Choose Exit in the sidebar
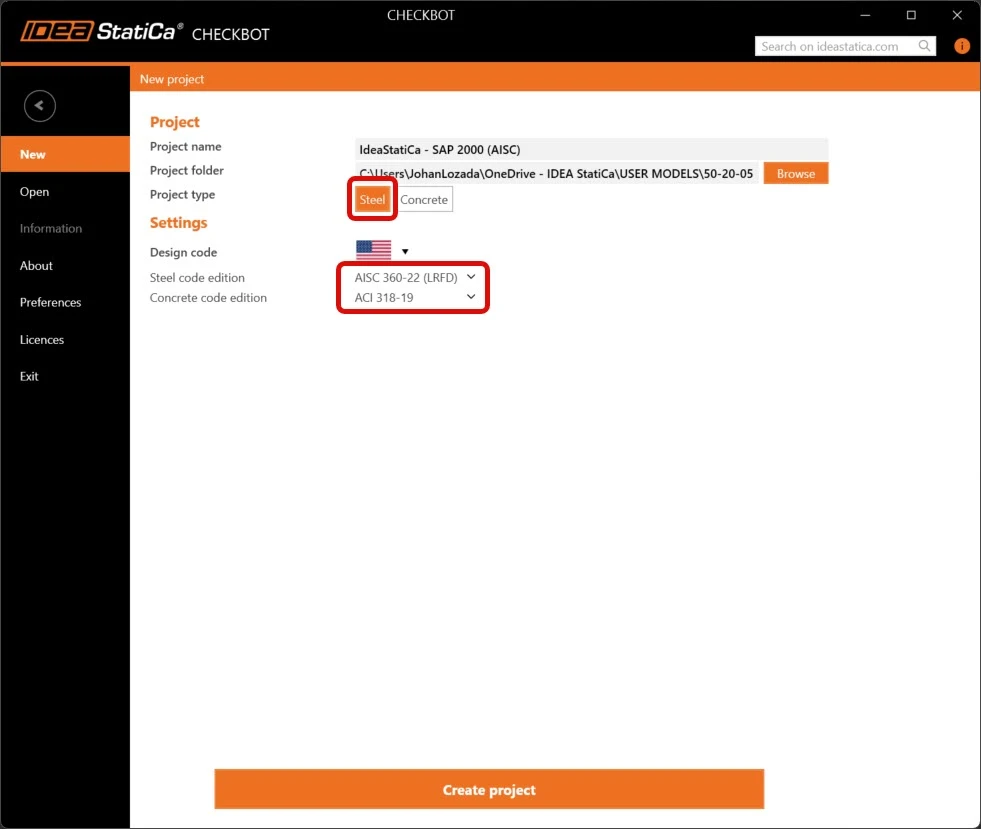 click(29, 376)
